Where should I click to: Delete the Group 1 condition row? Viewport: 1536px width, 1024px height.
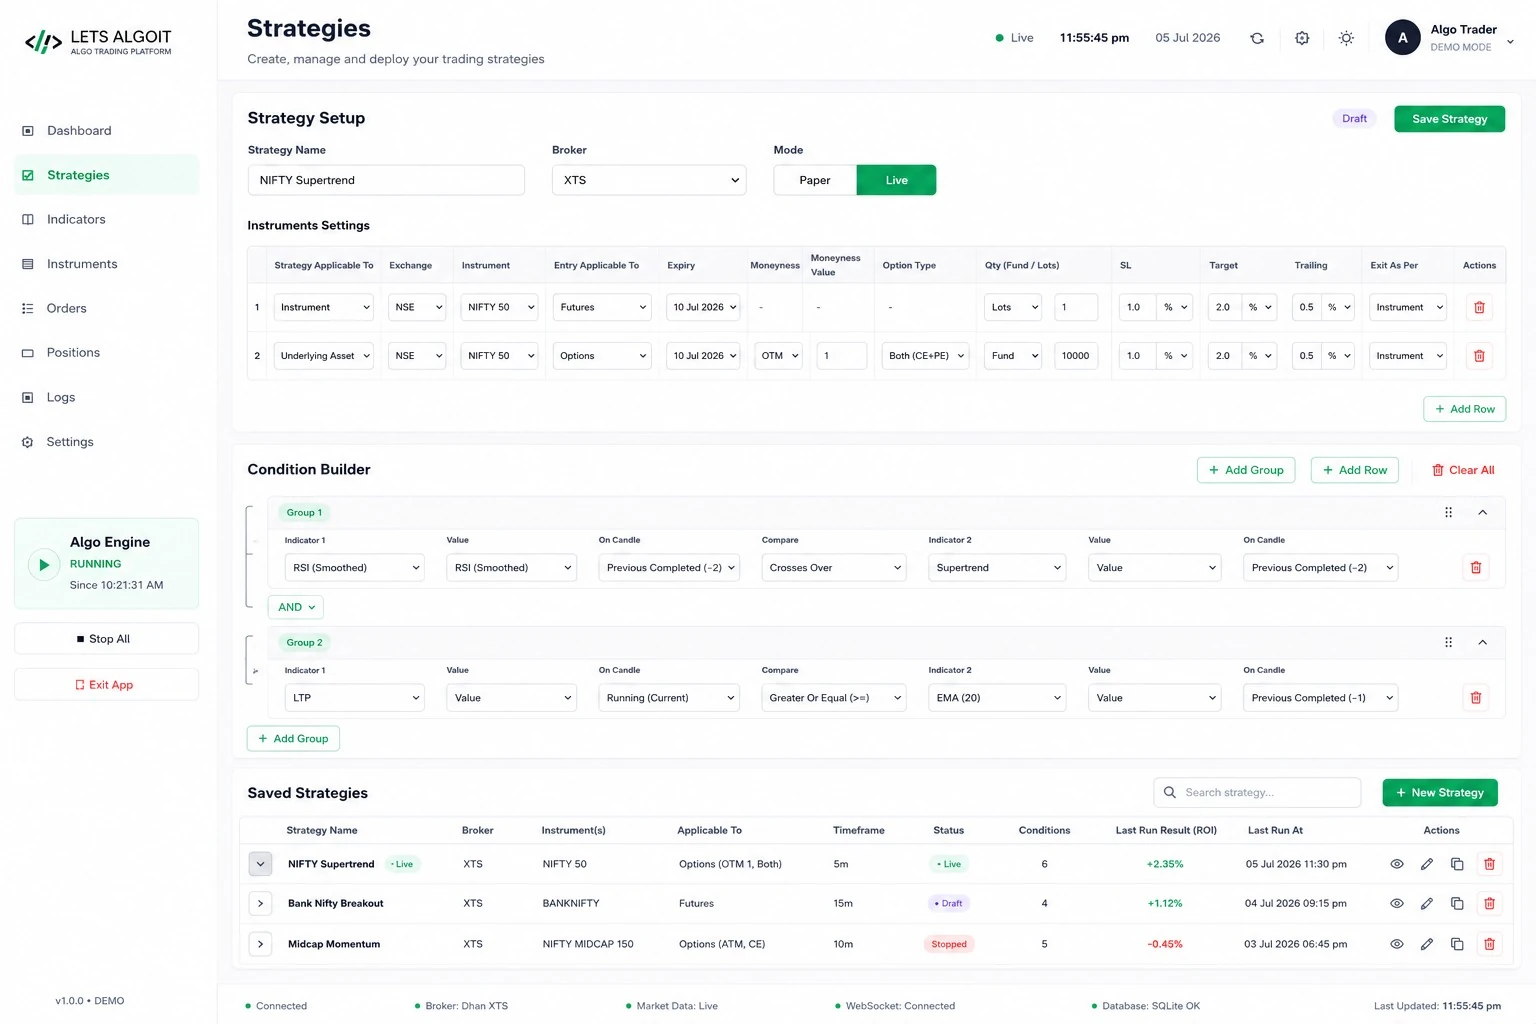[1475, 568]
